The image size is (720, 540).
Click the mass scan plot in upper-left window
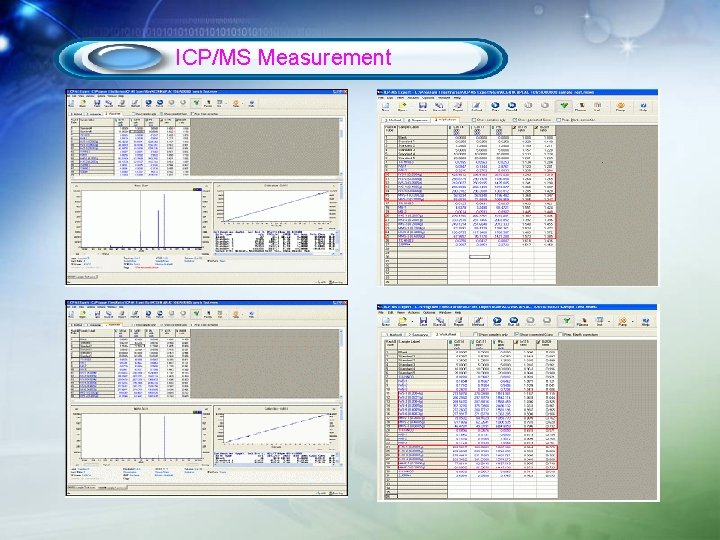pos(141,219)
